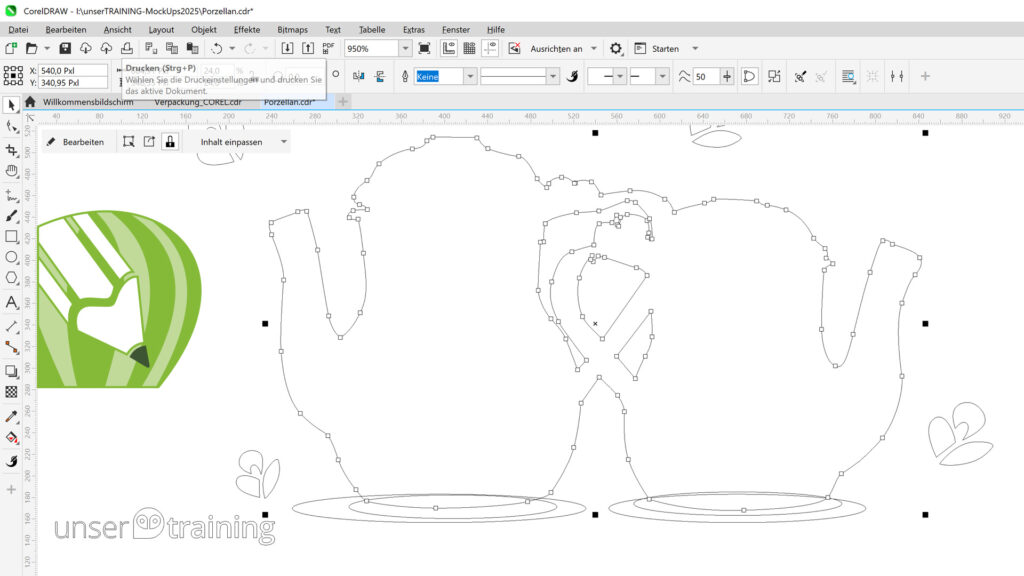Viewport: 1024px width, 576px height.
Task: Click the object origin anchor grid
Action: click(13, 76)
